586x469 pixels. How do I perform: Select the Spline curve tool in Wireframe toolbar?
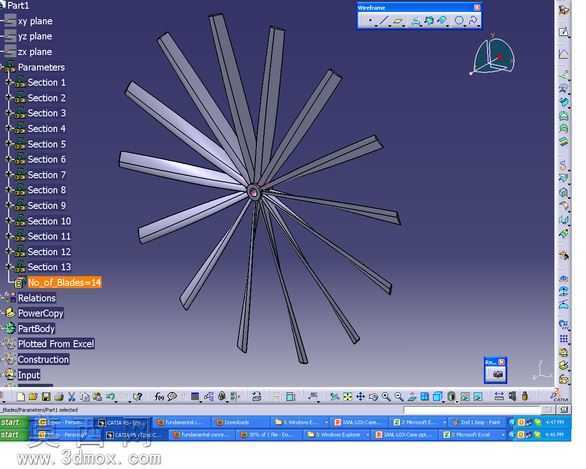[x=473, y=20]
